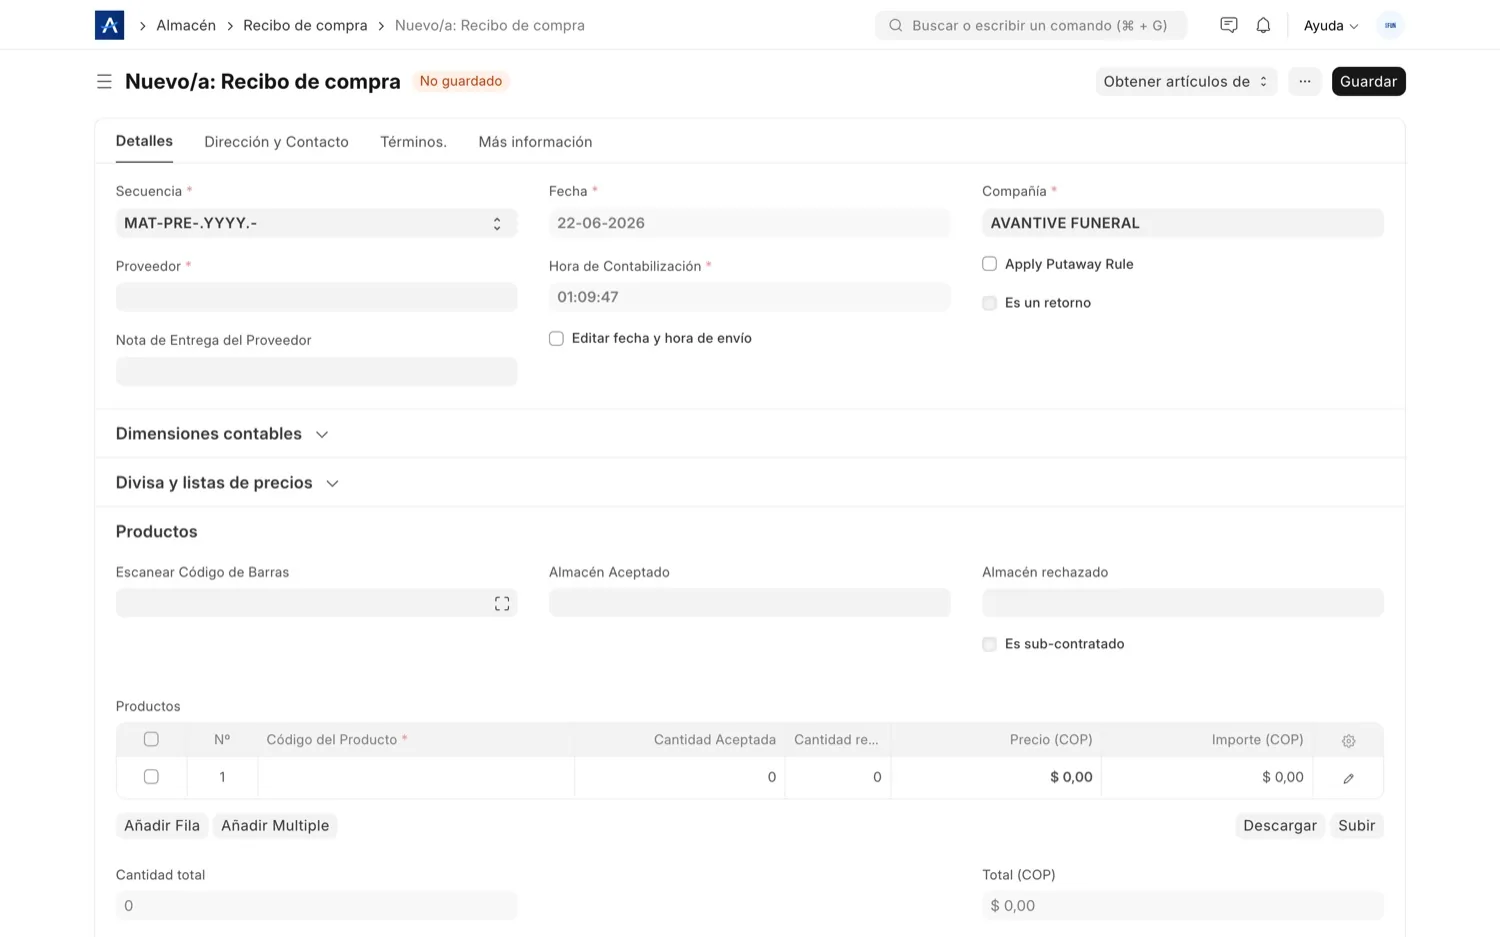
Task: Toggle Es sub-contratado checkbox
Action: [x=989, y=644]
